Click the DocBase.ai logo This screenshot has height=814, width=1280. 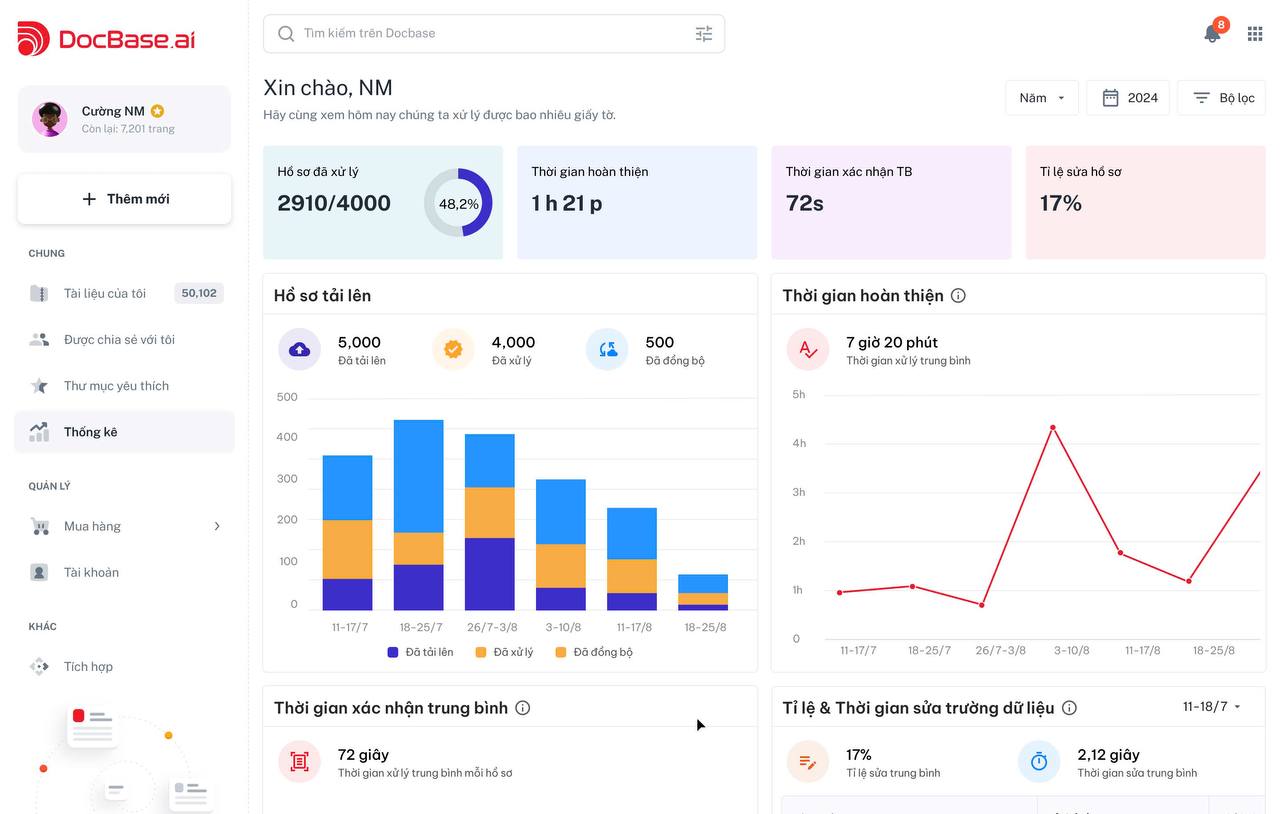(x=106, y=39)
